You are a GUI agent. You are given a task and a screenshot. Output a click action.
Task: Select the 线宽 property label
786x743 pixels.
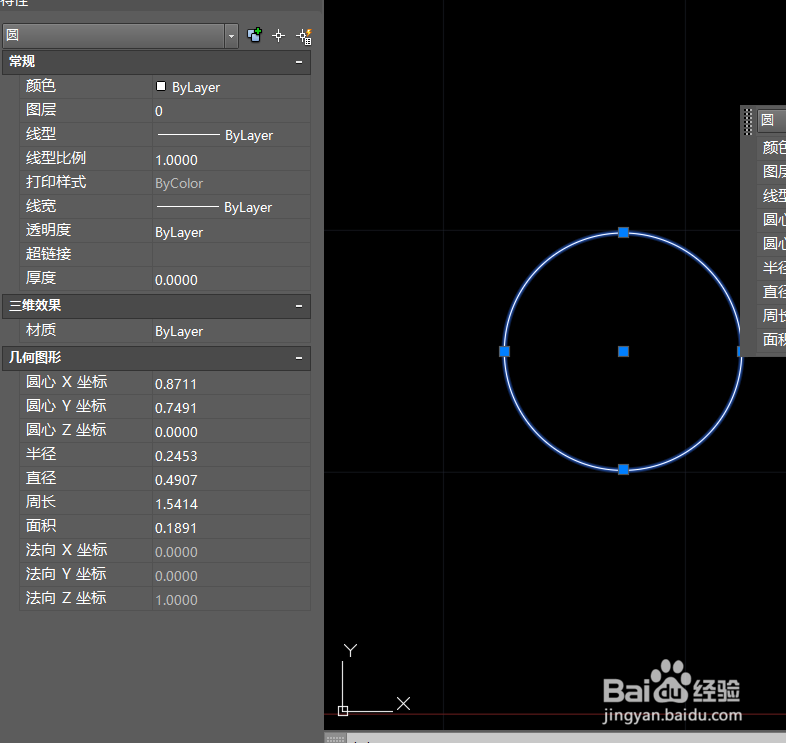pyautogui.click(x=41, y=206)
